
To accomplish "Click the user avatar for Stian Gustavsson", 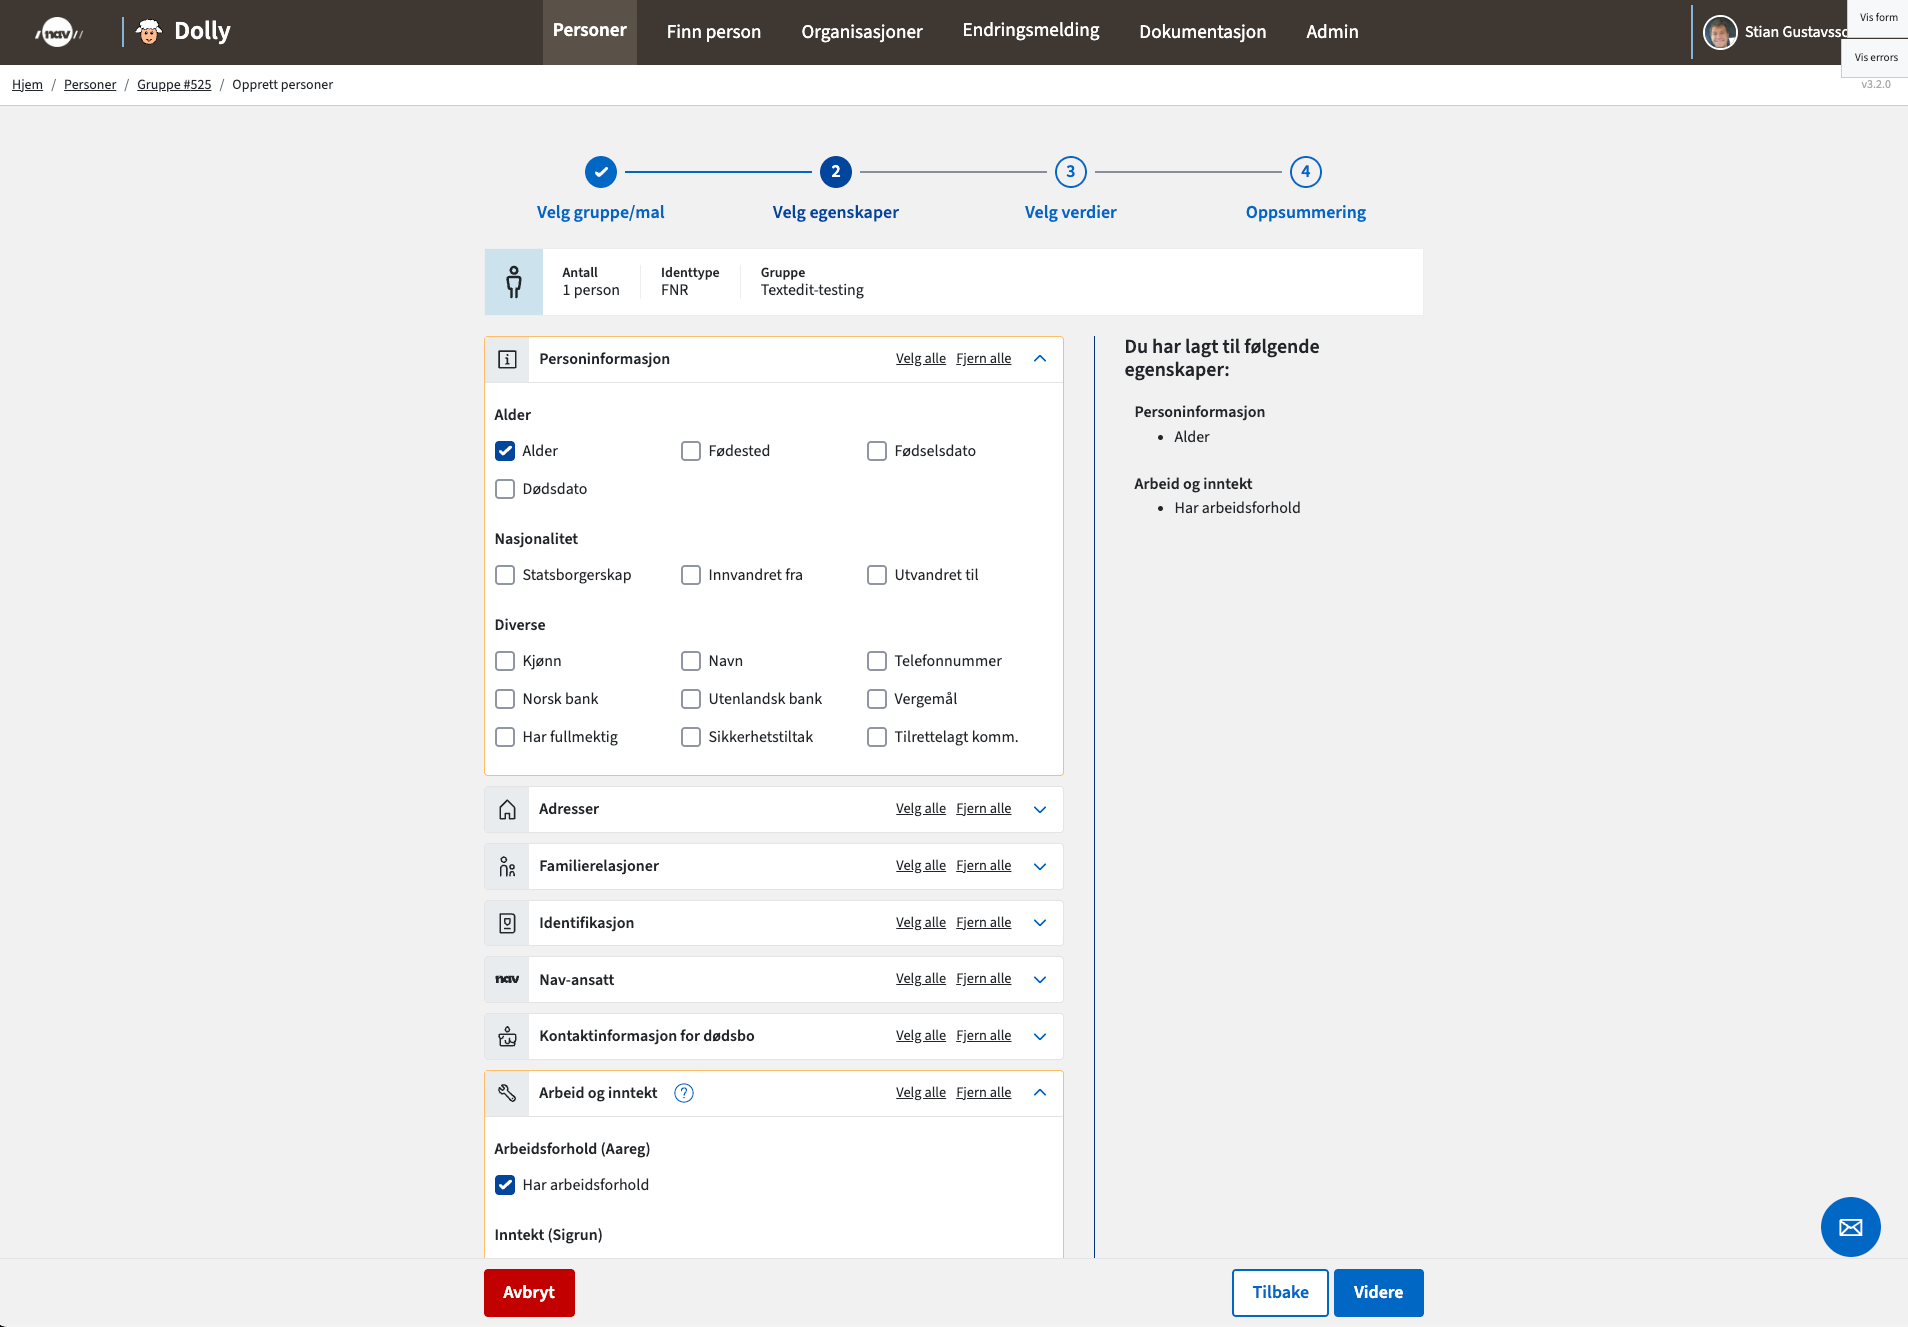I will click(1719, 32).
